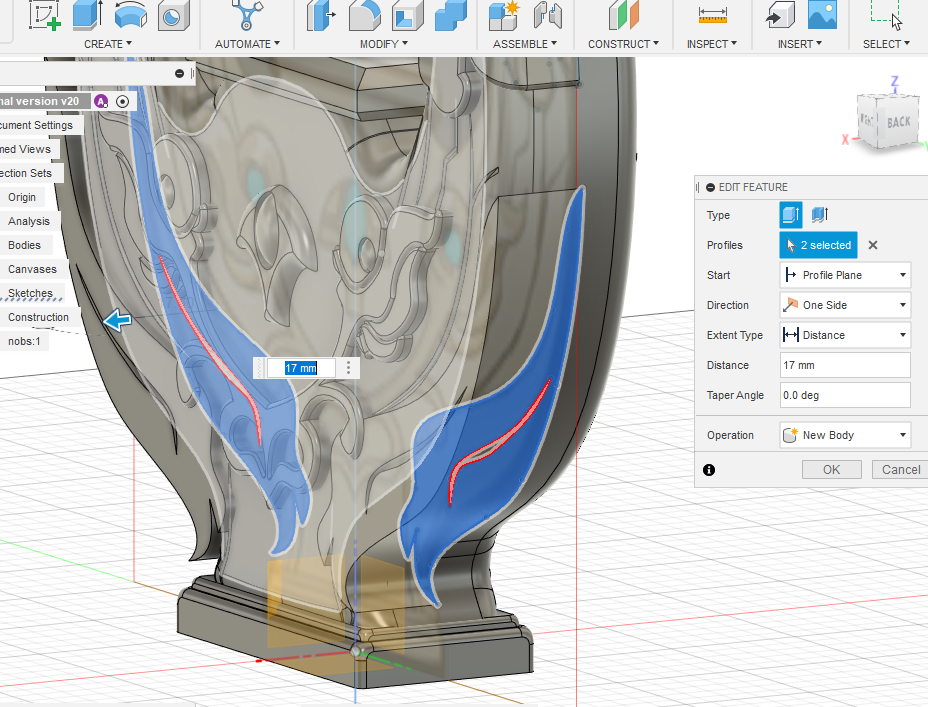This screenshot has height=707, width=928.
Task: Select the Revolve tool icon
Action: click(x=130, y=14)
